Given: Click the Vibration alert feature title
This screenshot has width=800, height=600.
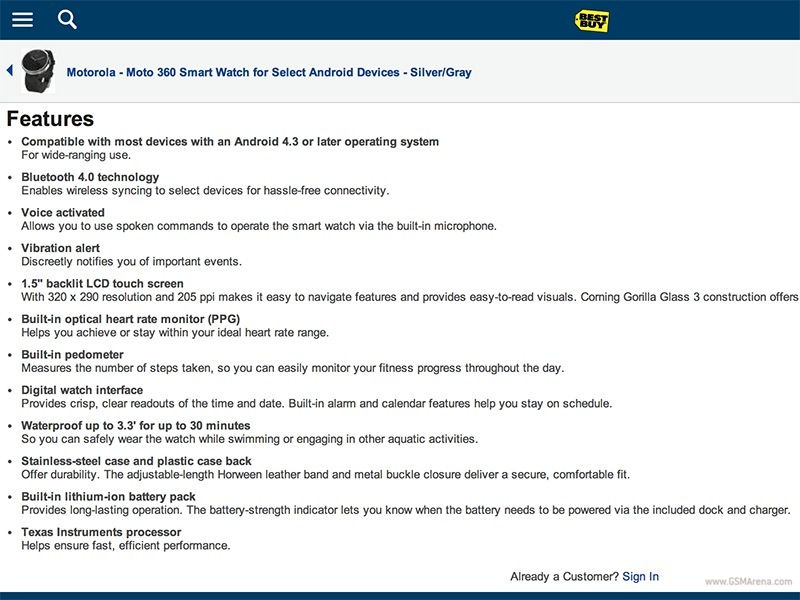Looking at the screenshot, I should 61,248.
